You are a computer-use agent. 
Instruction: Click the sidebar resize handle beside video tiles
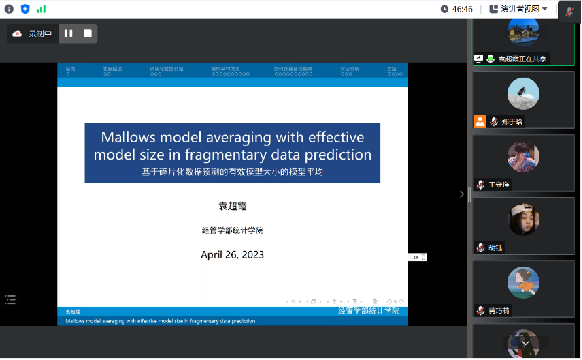[470, 194]
